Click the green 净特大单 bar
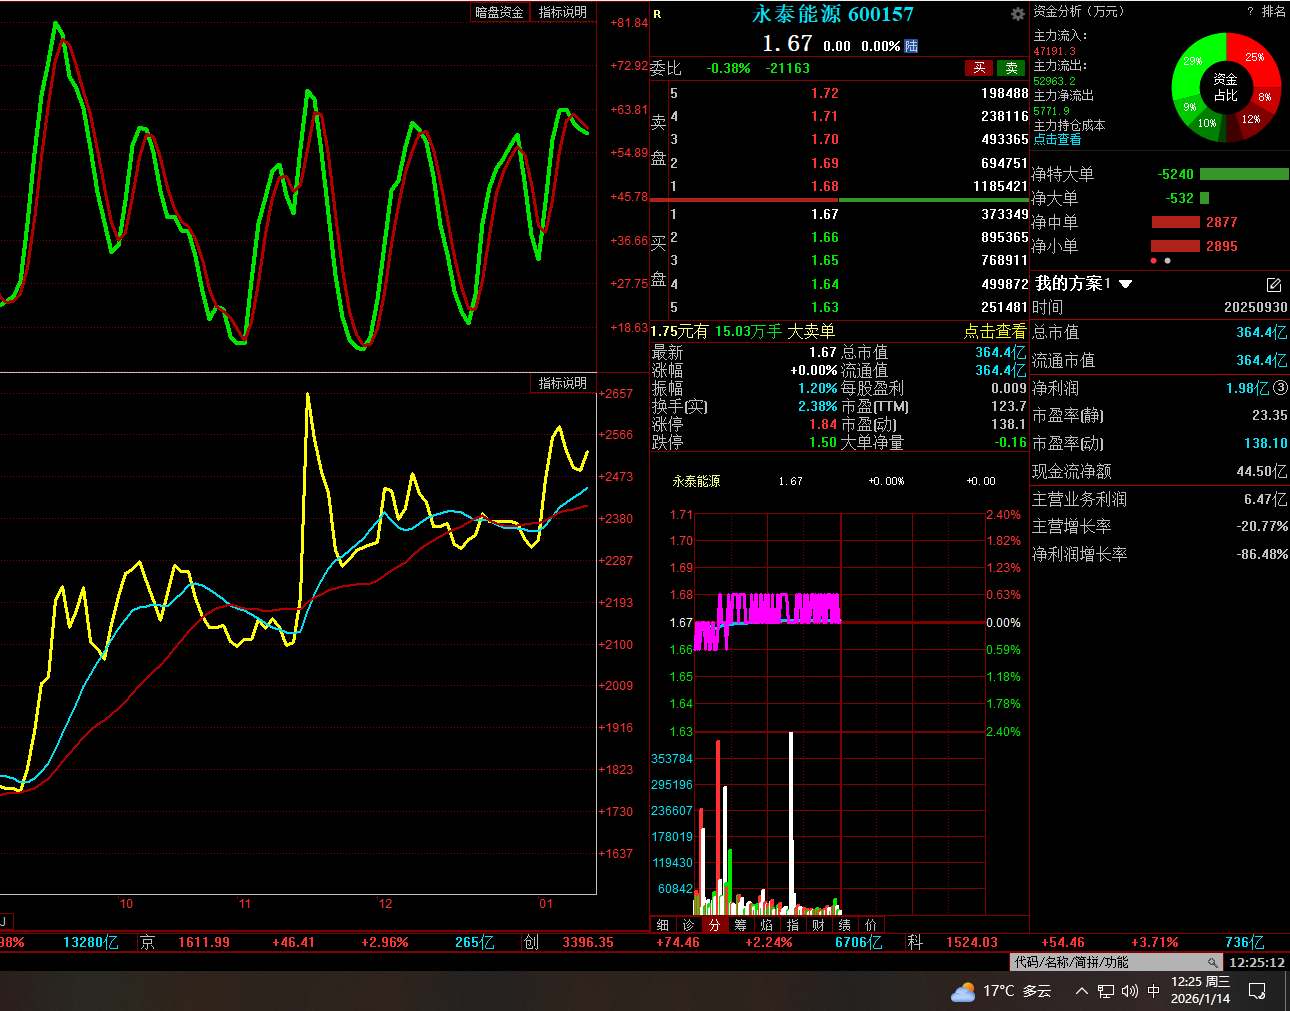This screenshot has width=1290, height=1011. pos(1243,174)
